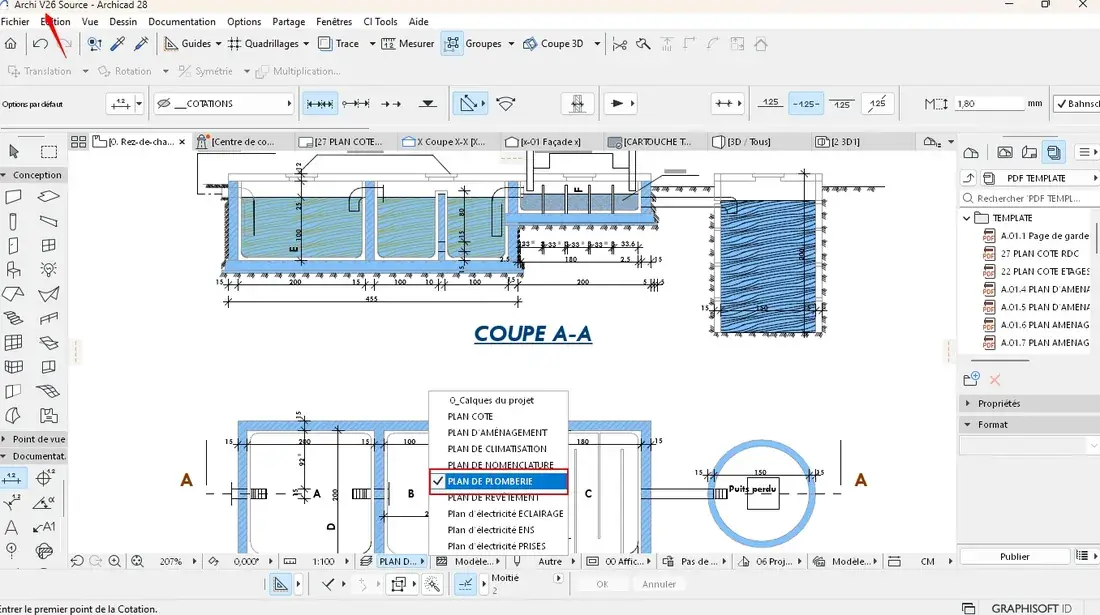Click the text size field showing 1,80
Screen dimensions: 1100x615
[988, 104]
